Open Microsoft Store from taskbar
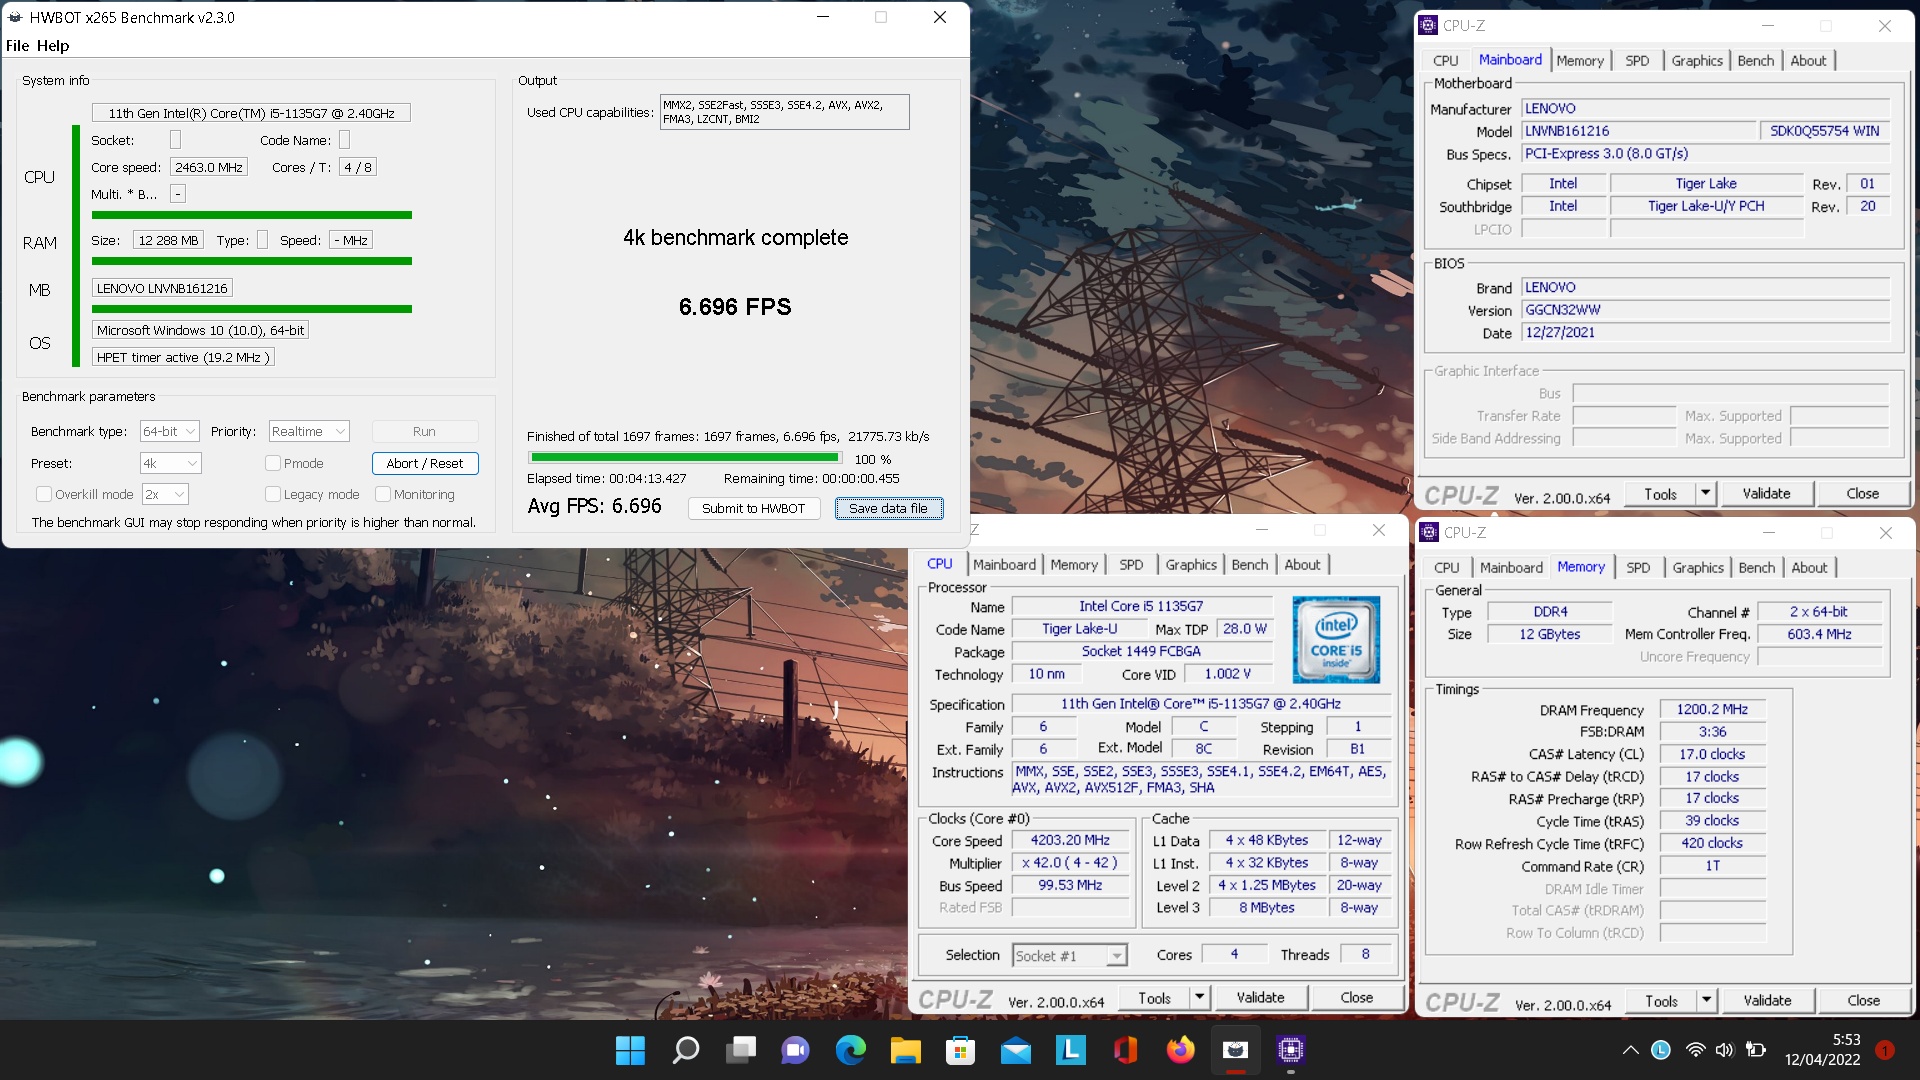 961,1050
